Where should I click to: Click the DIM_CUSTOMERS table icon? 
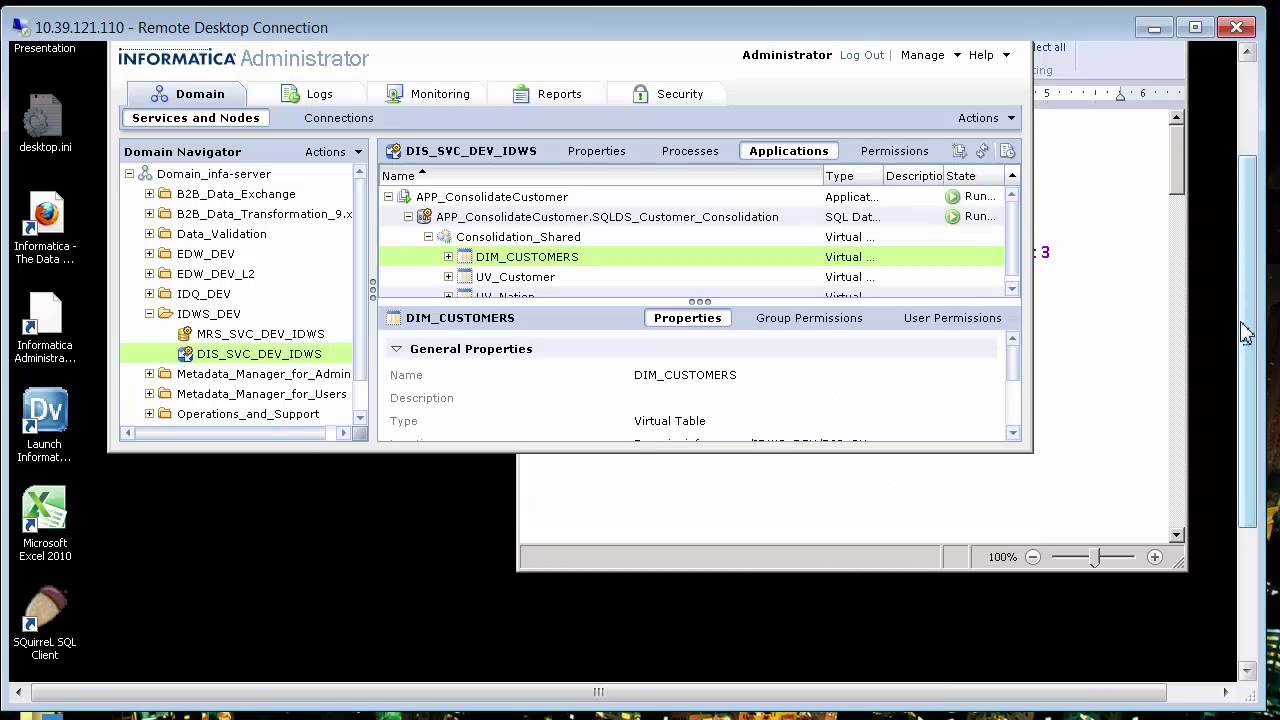[464, 257]
